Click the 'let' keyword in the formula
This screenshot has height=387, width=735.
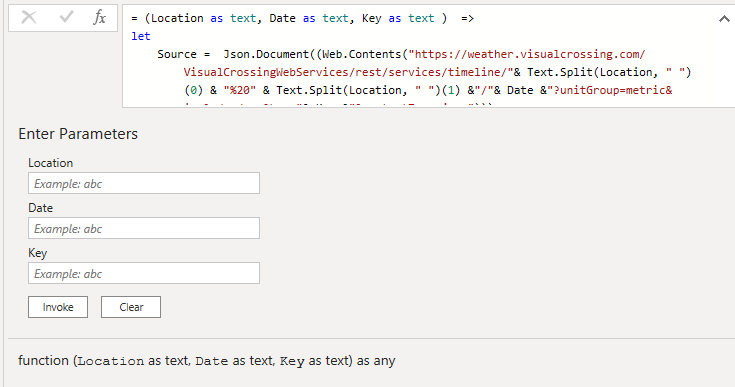click(x=141, y=36)
